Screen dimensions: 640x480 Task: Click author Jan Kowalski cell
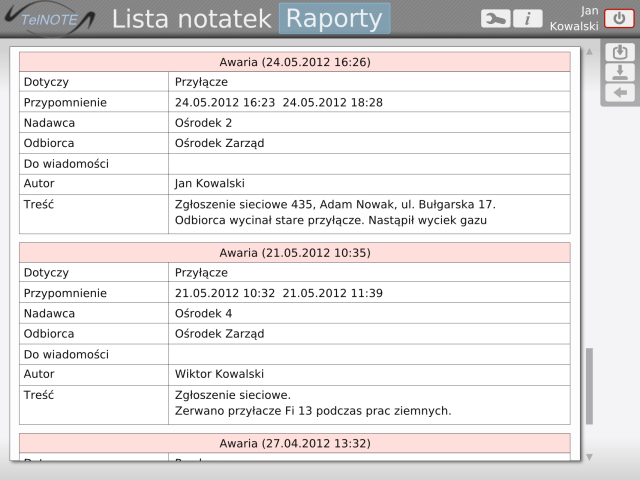coord(369,184)
